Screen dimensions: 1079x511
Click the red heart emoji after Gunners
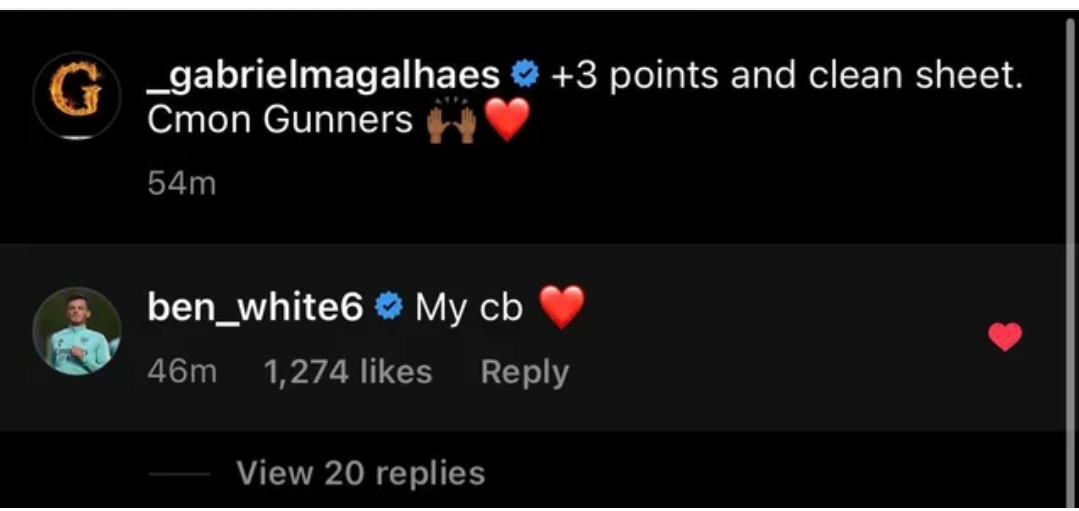point(508,120)
